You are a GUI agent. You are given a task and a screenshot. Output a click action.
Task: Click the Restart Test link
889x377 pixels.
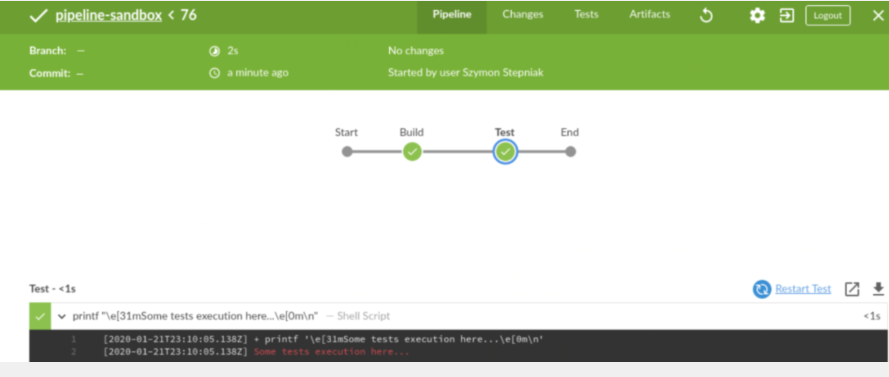pos(803,289)
